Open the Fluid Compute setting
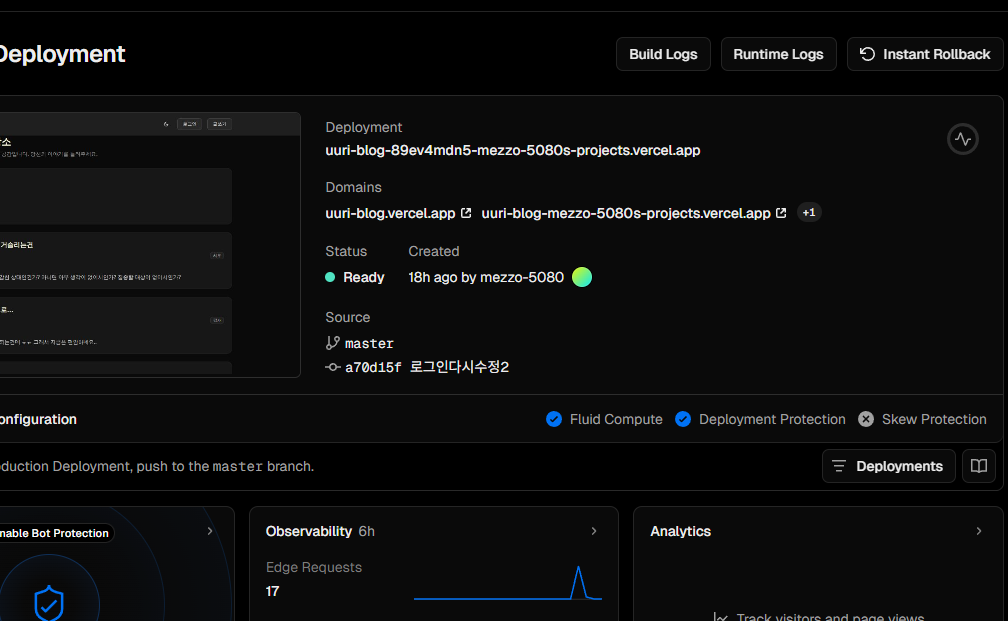Image resolution: width=1008 pixels, height=621 pixels. point(616,419)
